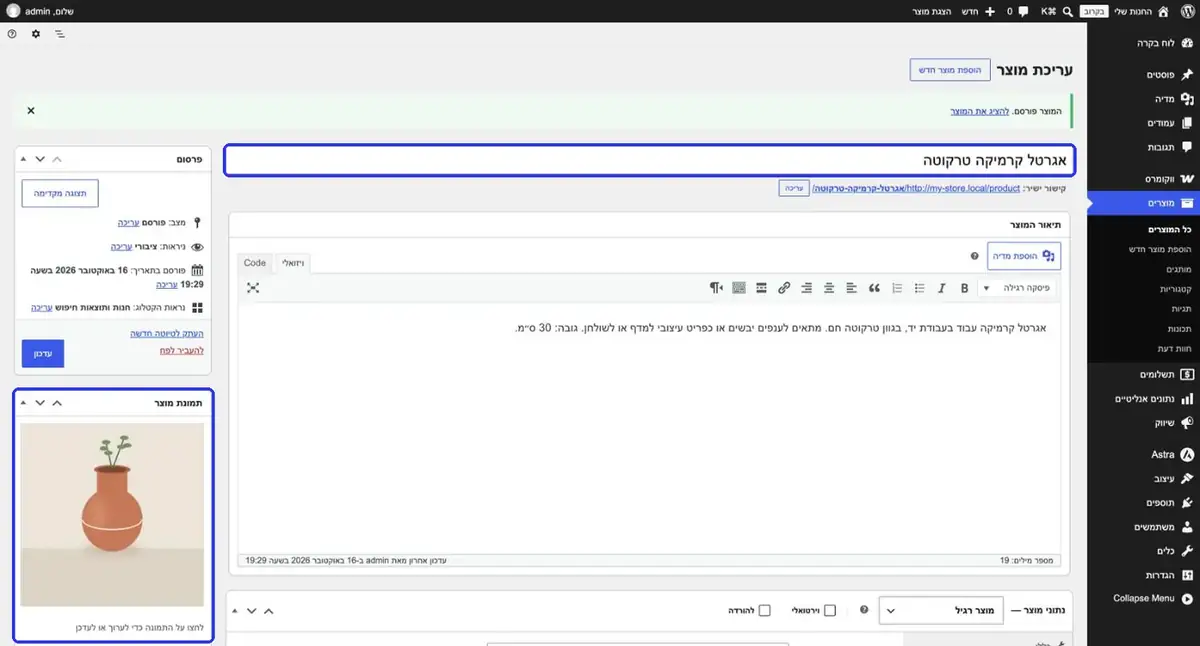The height and width of the screenshot is (646, 1200).
Task: Apply italic formatting in the description editor
Action: 941,288
